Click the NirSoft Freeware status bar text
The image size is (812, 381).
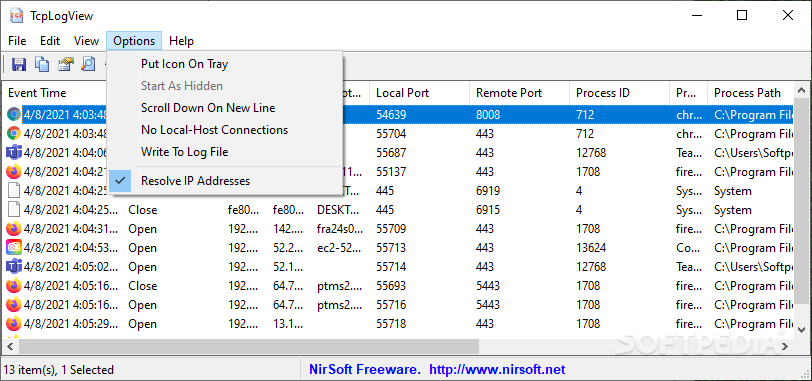(x=365, y=370)
